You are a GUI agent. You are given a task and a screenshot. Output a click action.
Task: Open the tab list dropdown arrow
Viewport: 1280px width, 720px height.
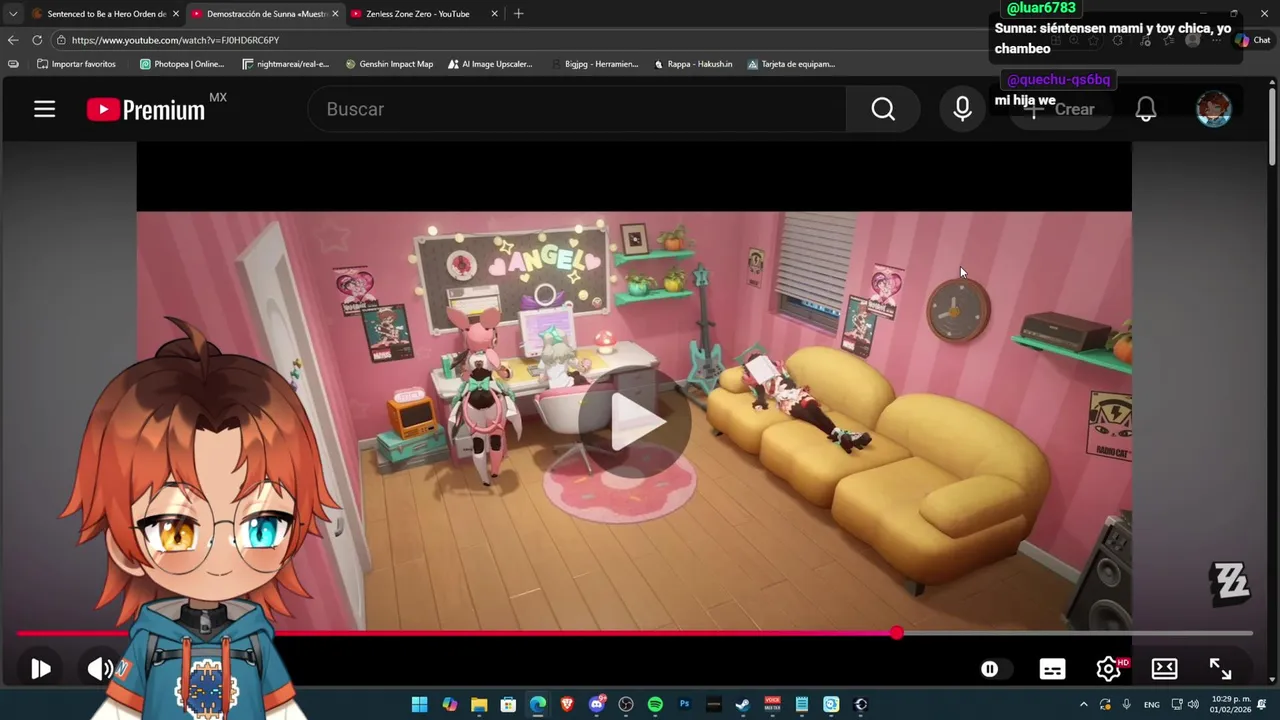tap(12, 14)
